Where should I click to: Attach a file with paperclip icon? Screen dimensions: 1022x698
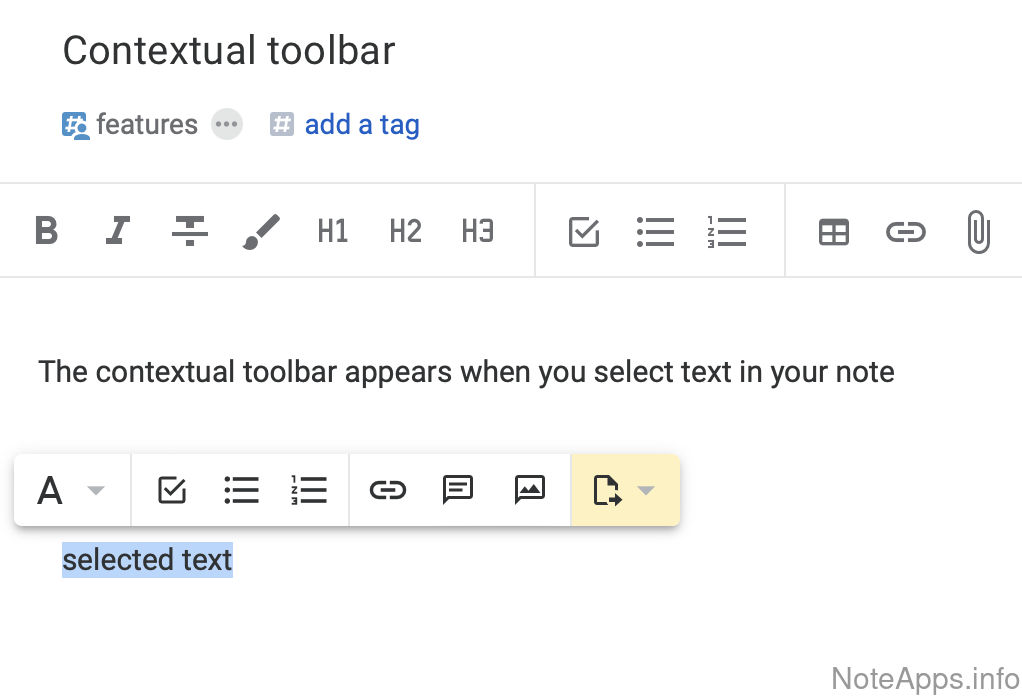tap(977, 232)
